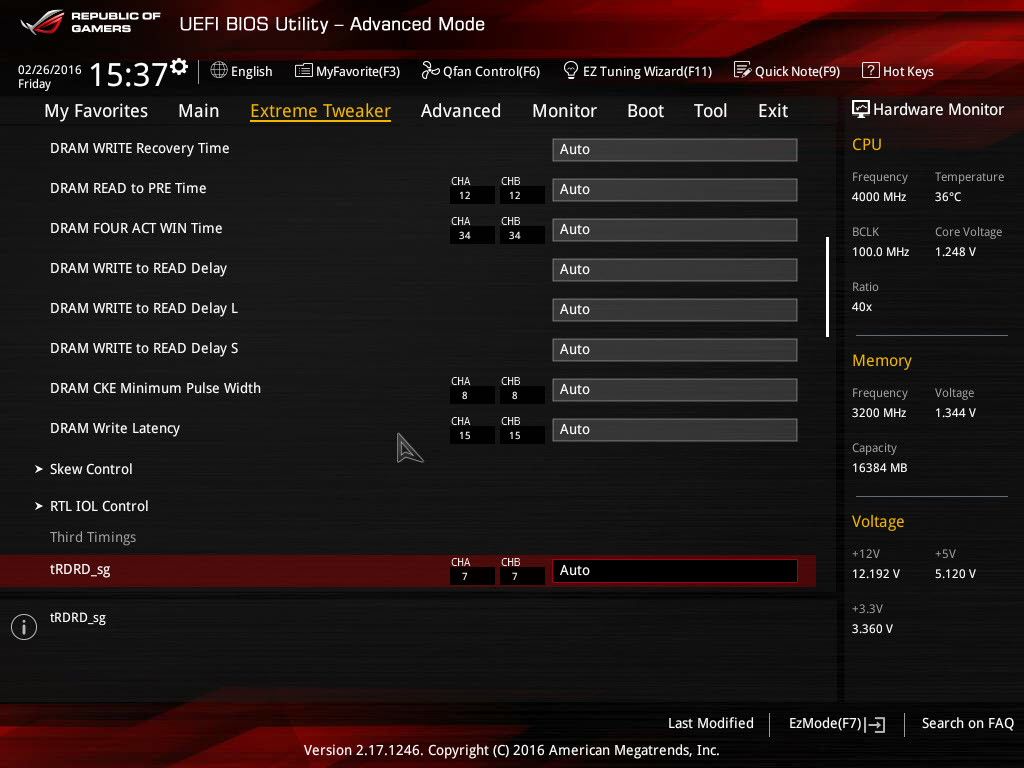Click the info icon beside tRDRD_sg description
Image resolution: width=1024 pixels, height=768 pixels.
(x=24, y=627)
